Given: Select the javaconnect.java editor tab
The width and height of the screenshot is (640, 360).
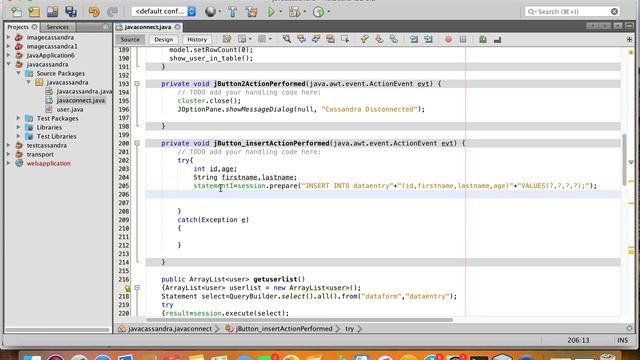Looking at the screenshot, I should pos(147,27).
